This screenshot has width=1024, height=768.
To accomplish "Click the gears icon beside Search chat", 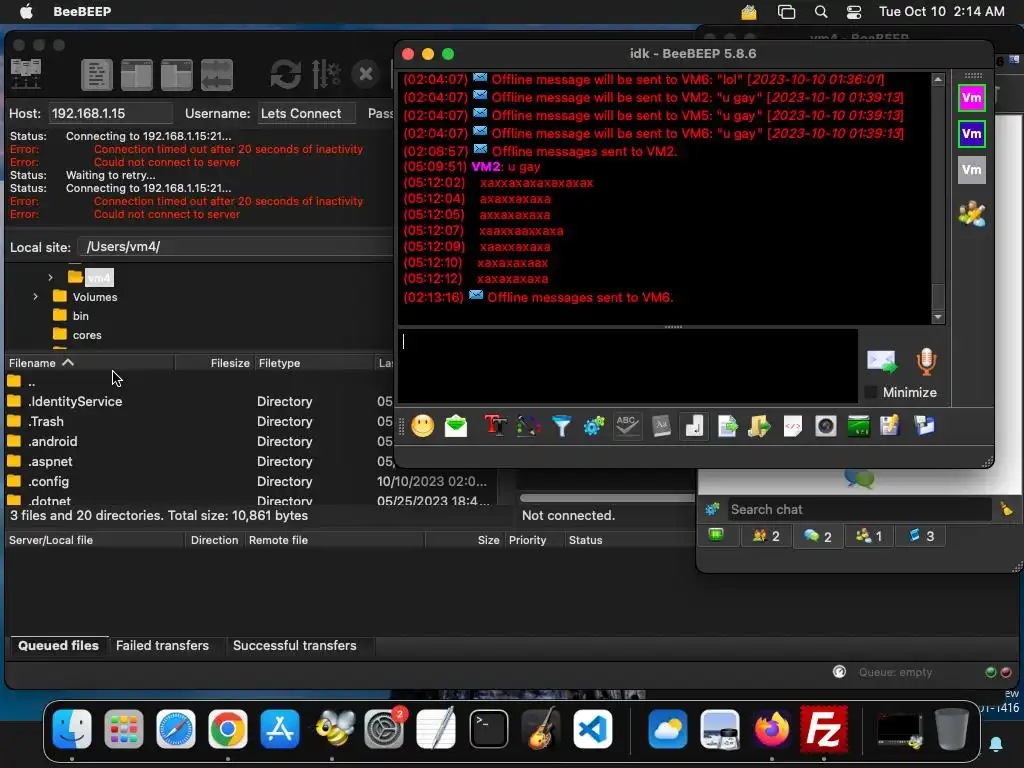I will [712, 509].
